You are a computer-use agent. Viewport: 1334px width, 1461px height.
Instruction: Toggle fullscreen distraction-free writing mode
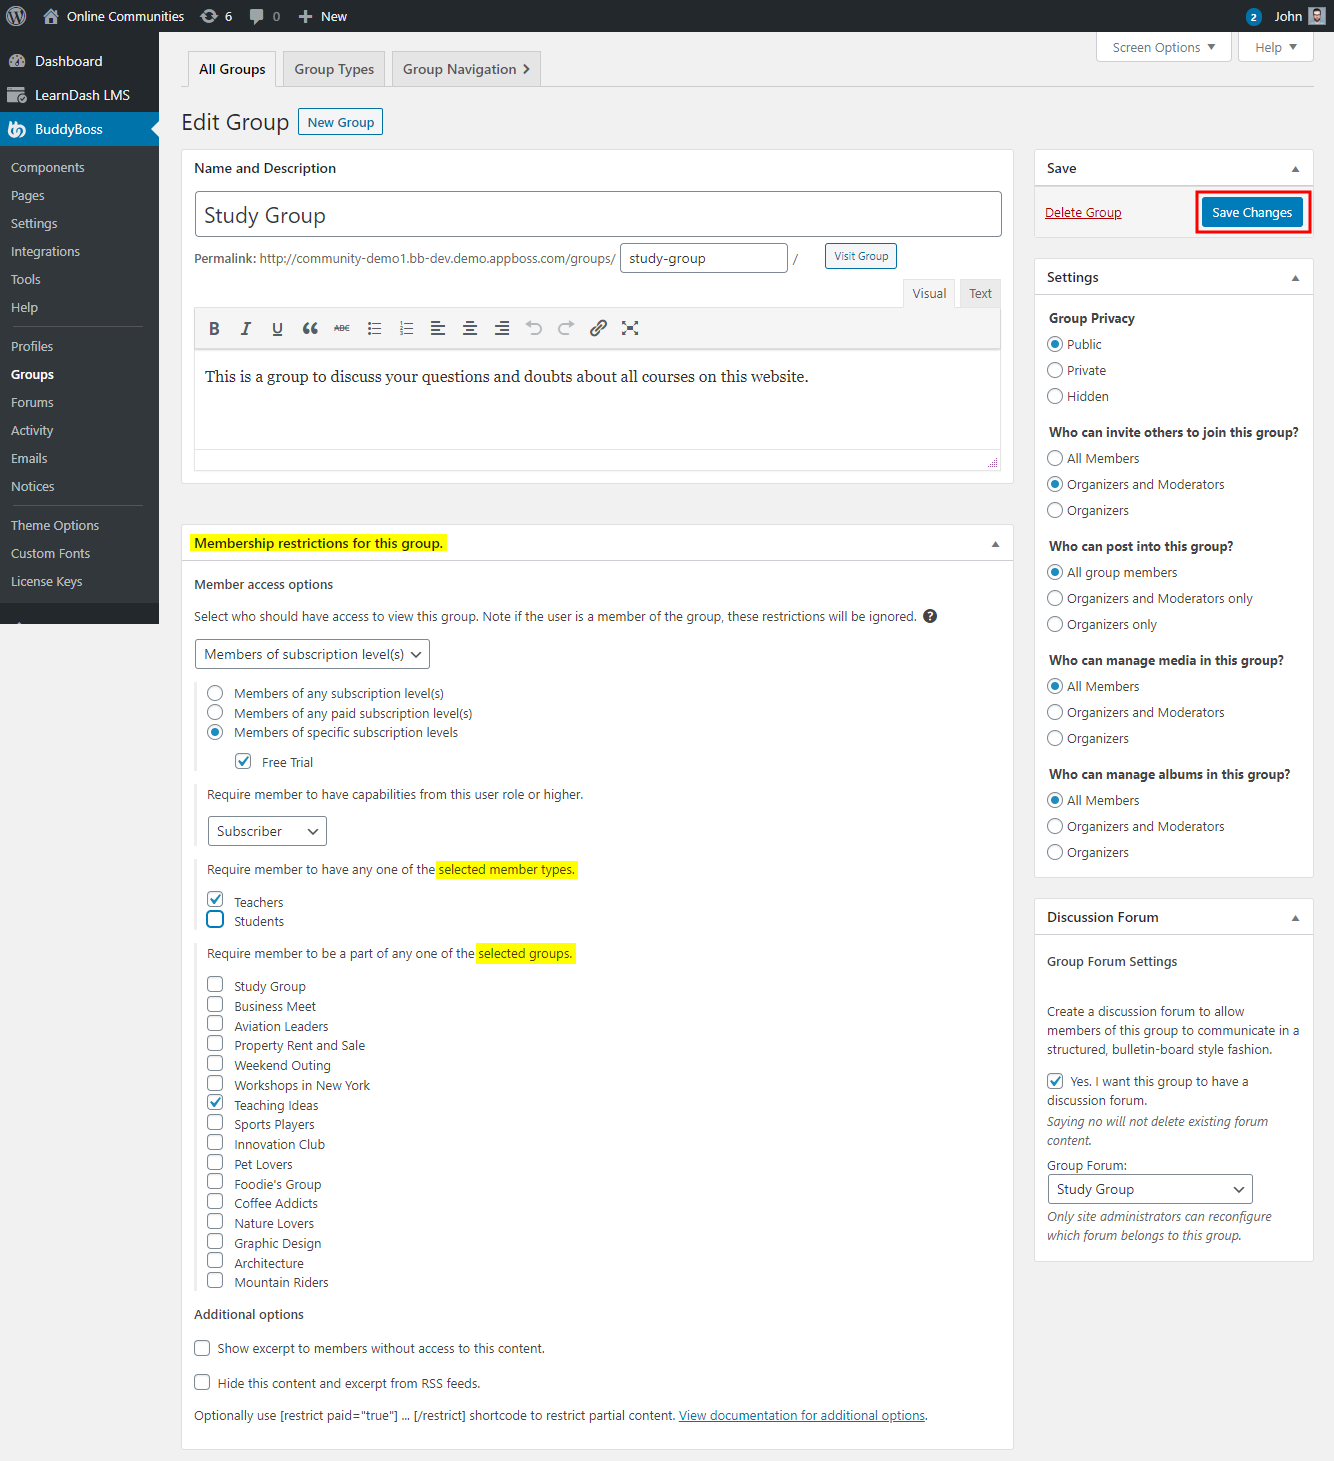(630, 328)
